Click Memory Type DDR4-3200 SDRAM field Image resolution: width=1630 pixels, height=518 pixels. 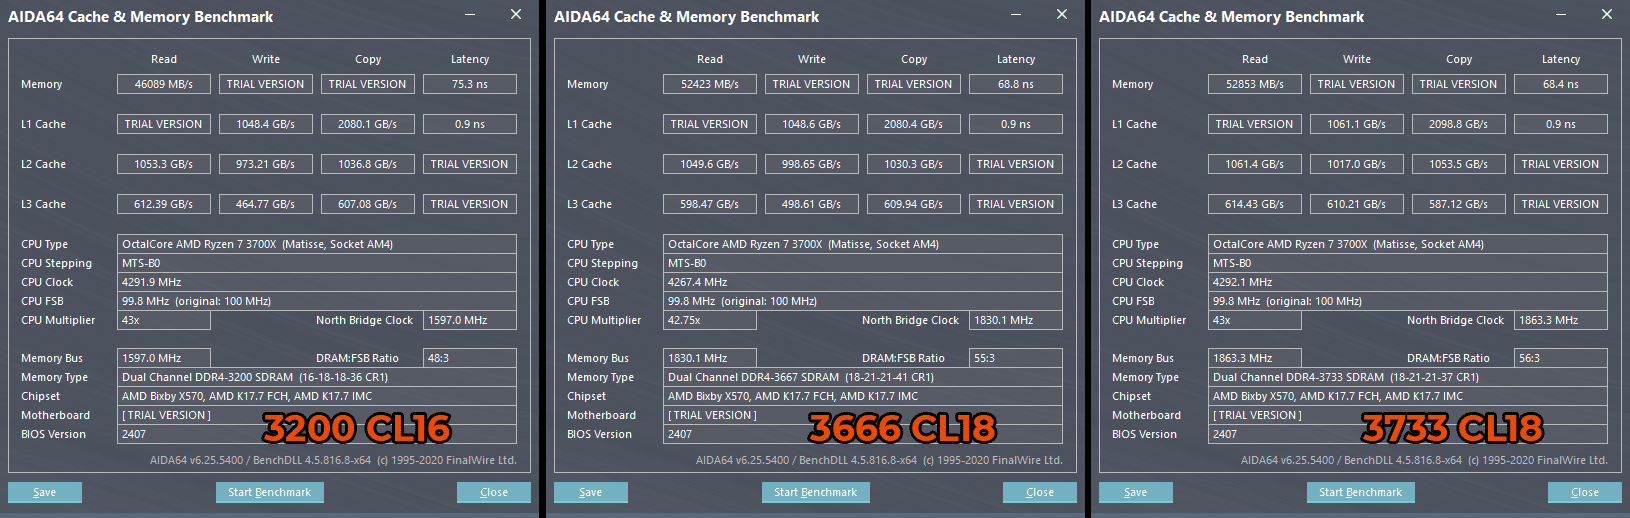[317, 377]
